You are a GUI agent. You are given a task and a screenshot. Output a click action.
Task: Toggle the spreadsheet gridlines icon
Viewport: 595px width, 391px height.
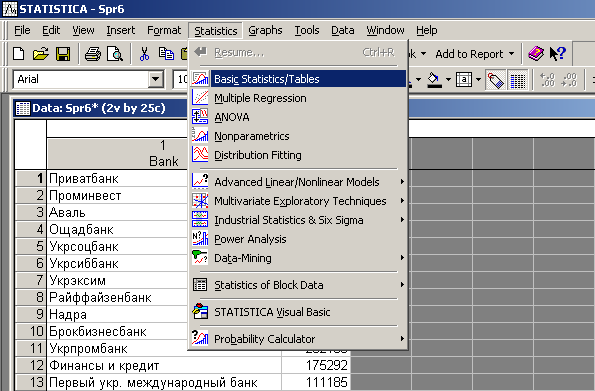click(518, 80)
